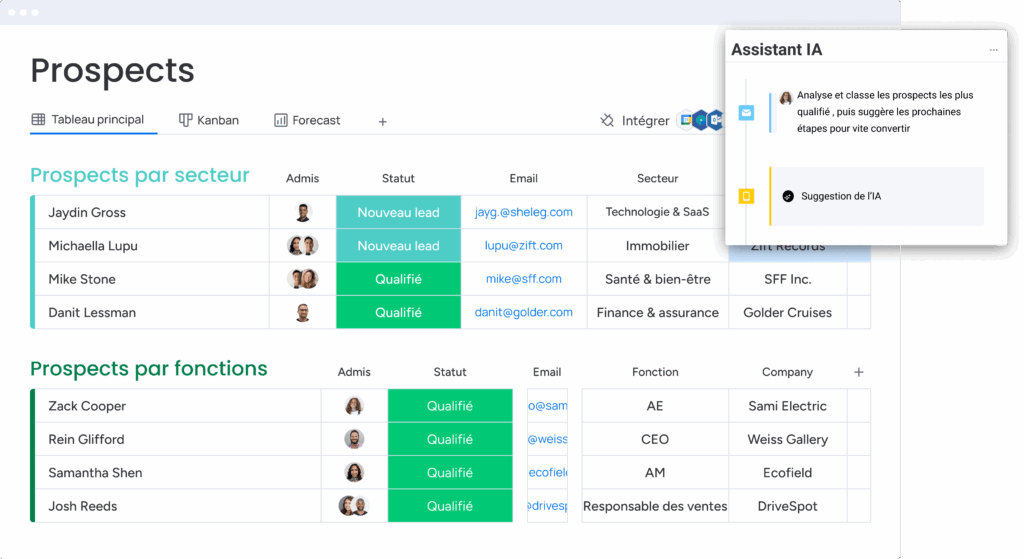Open the Samantha Shen prospect row
Screen dimensions: 1024x559
(178, 472)
